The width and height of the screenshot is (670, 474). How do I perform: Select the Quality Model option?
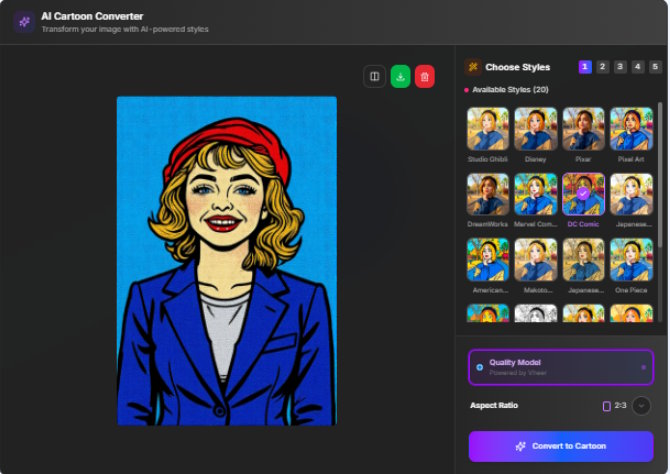[561, 367]
